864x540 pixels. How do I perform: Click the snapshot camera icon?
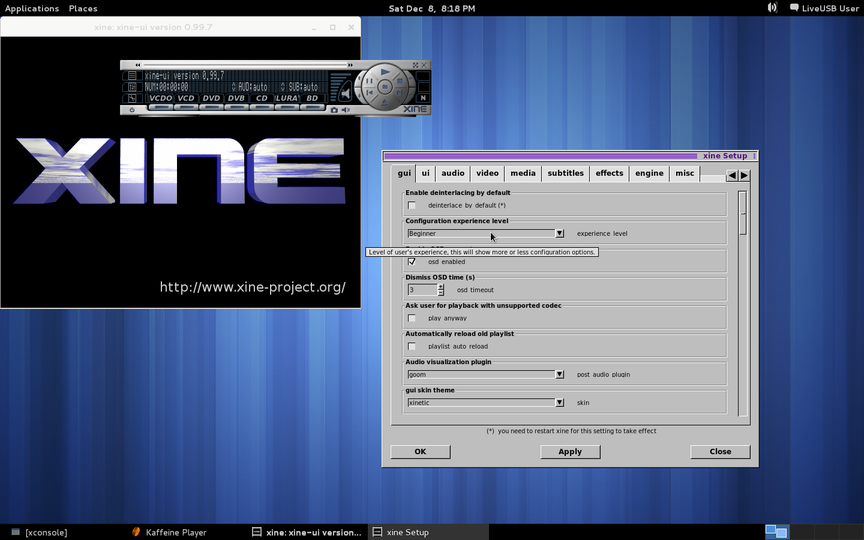point(334,110)
